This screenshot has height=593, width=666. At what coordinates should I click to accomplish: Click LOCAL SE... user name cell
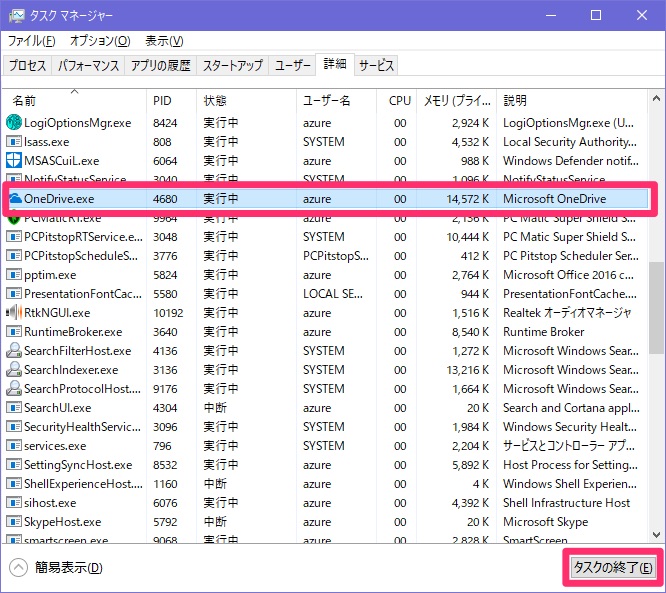pyautogui.click(x=333, y=294)
